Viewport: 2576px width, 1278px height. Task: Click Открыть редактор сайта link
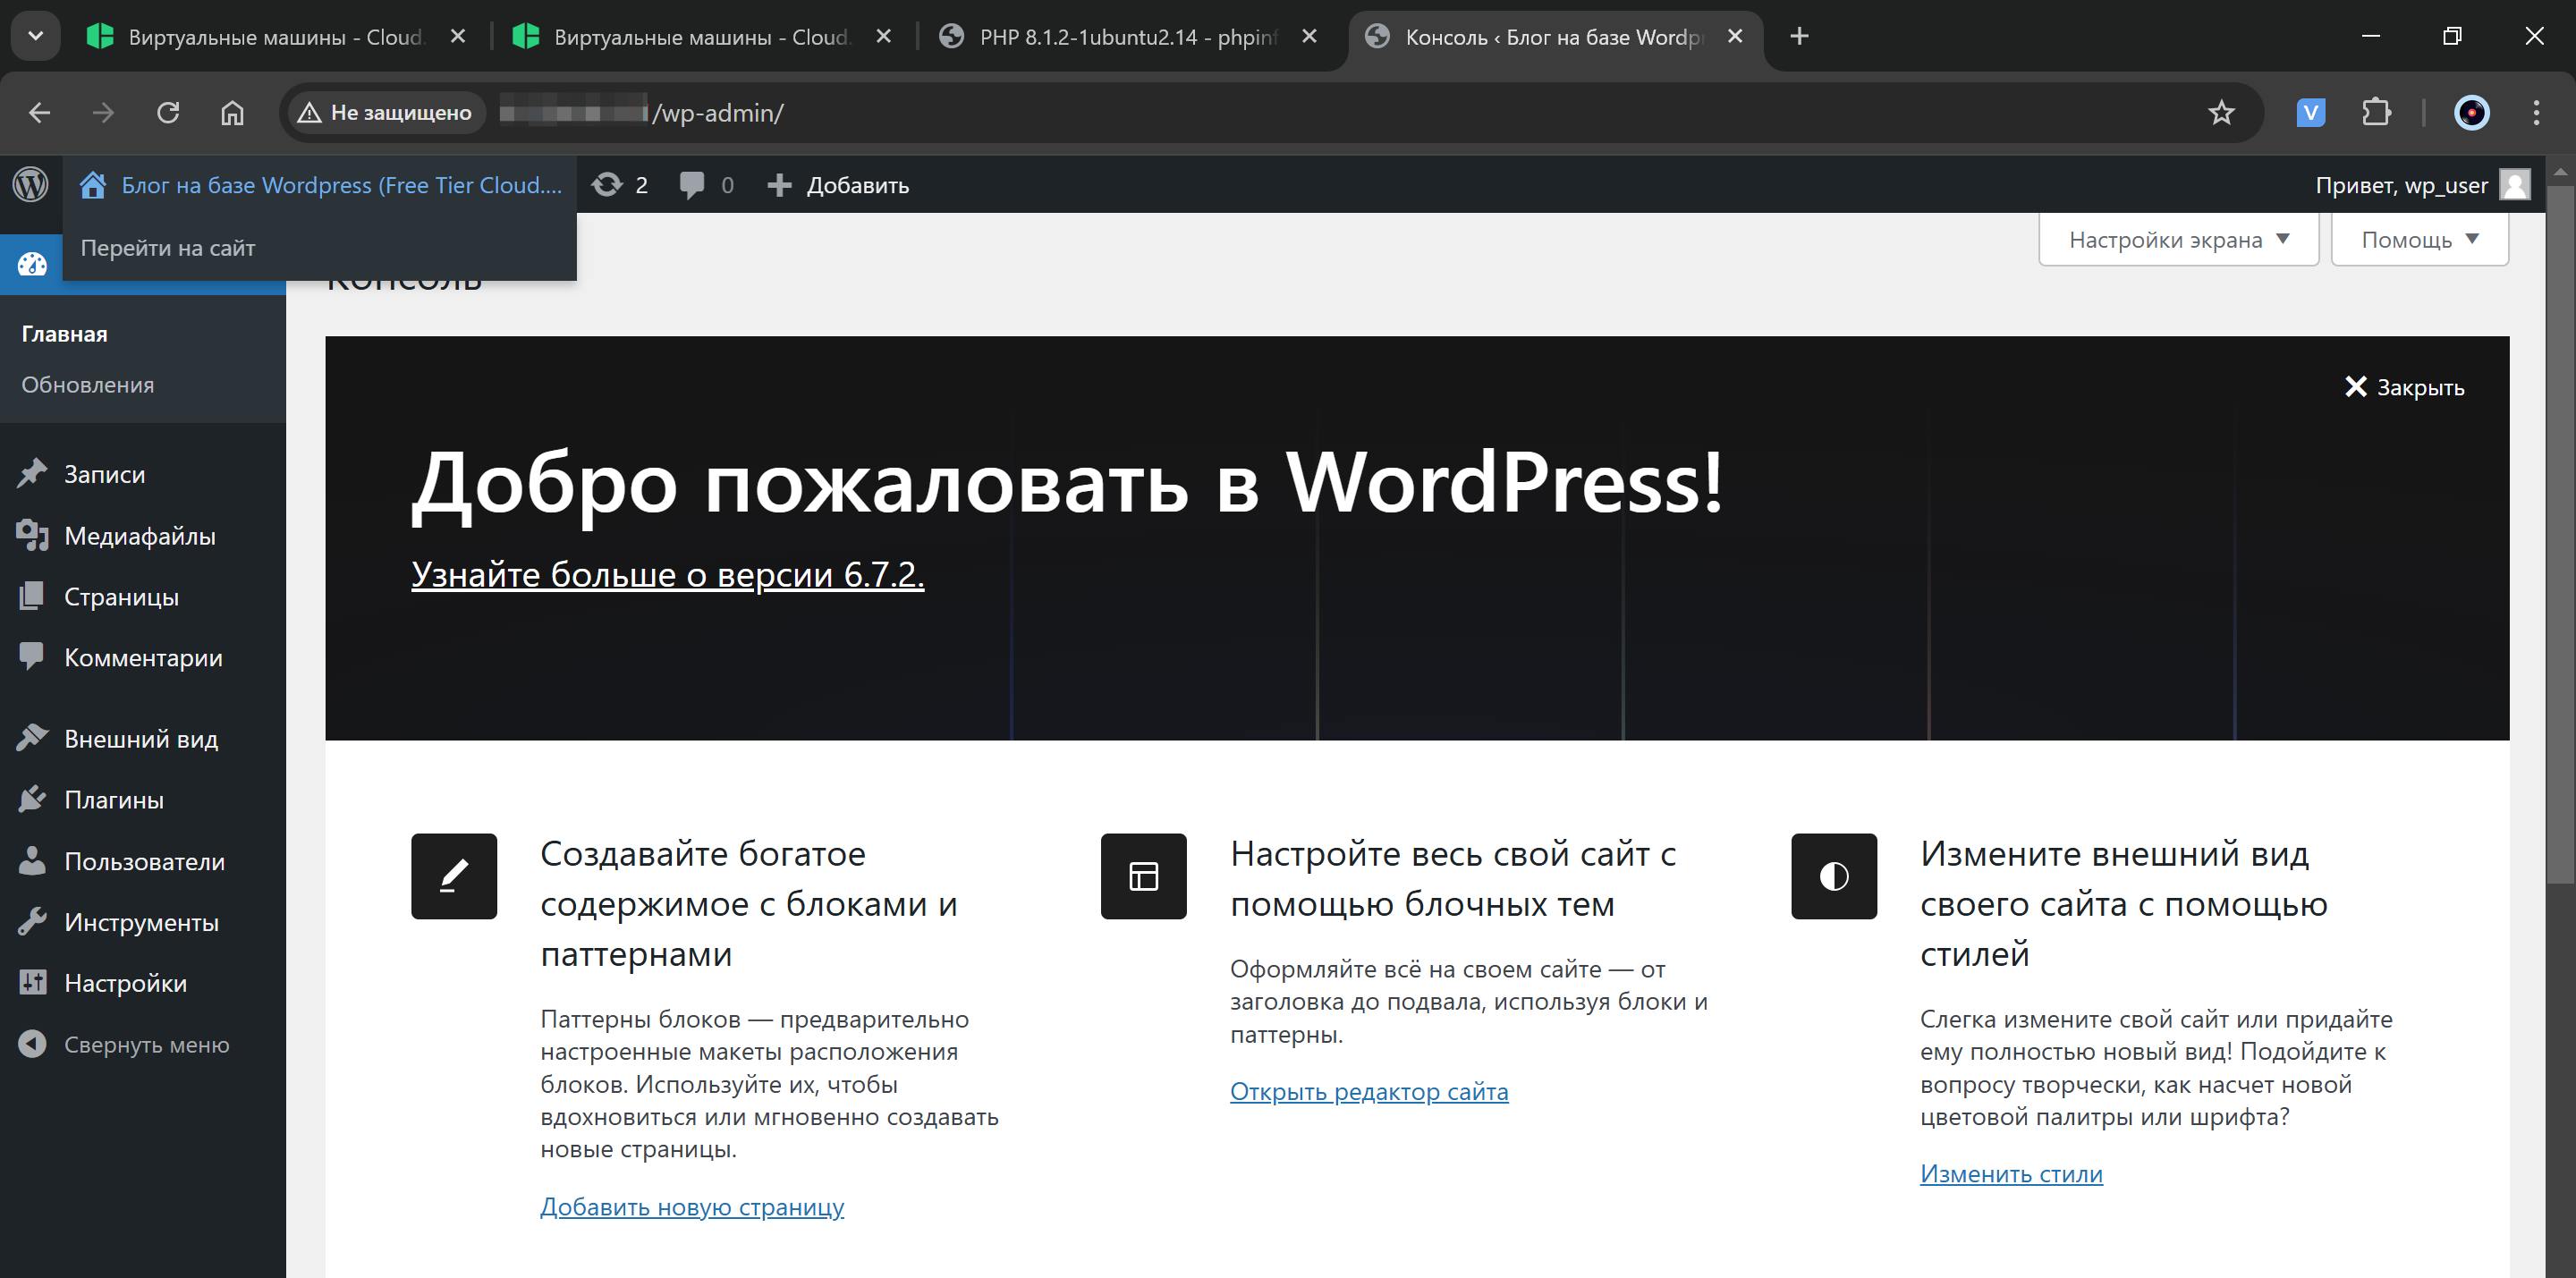[x=1369, y=1091]
